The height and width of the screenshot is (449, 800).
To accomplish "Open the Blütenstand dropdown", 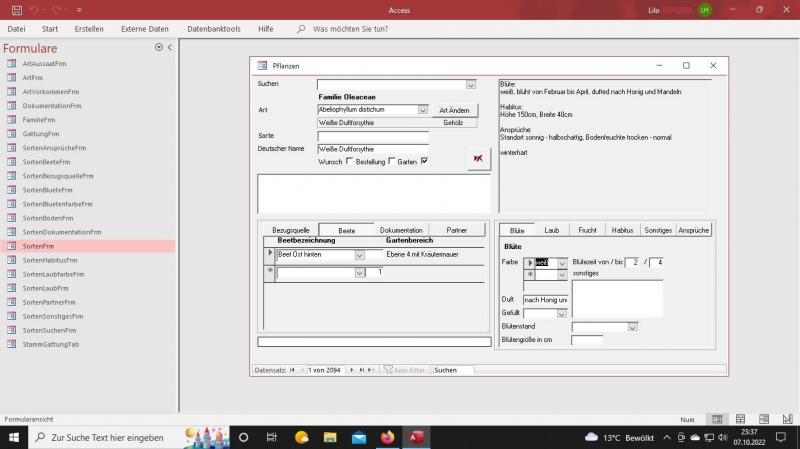I will (x=632, y=326).
